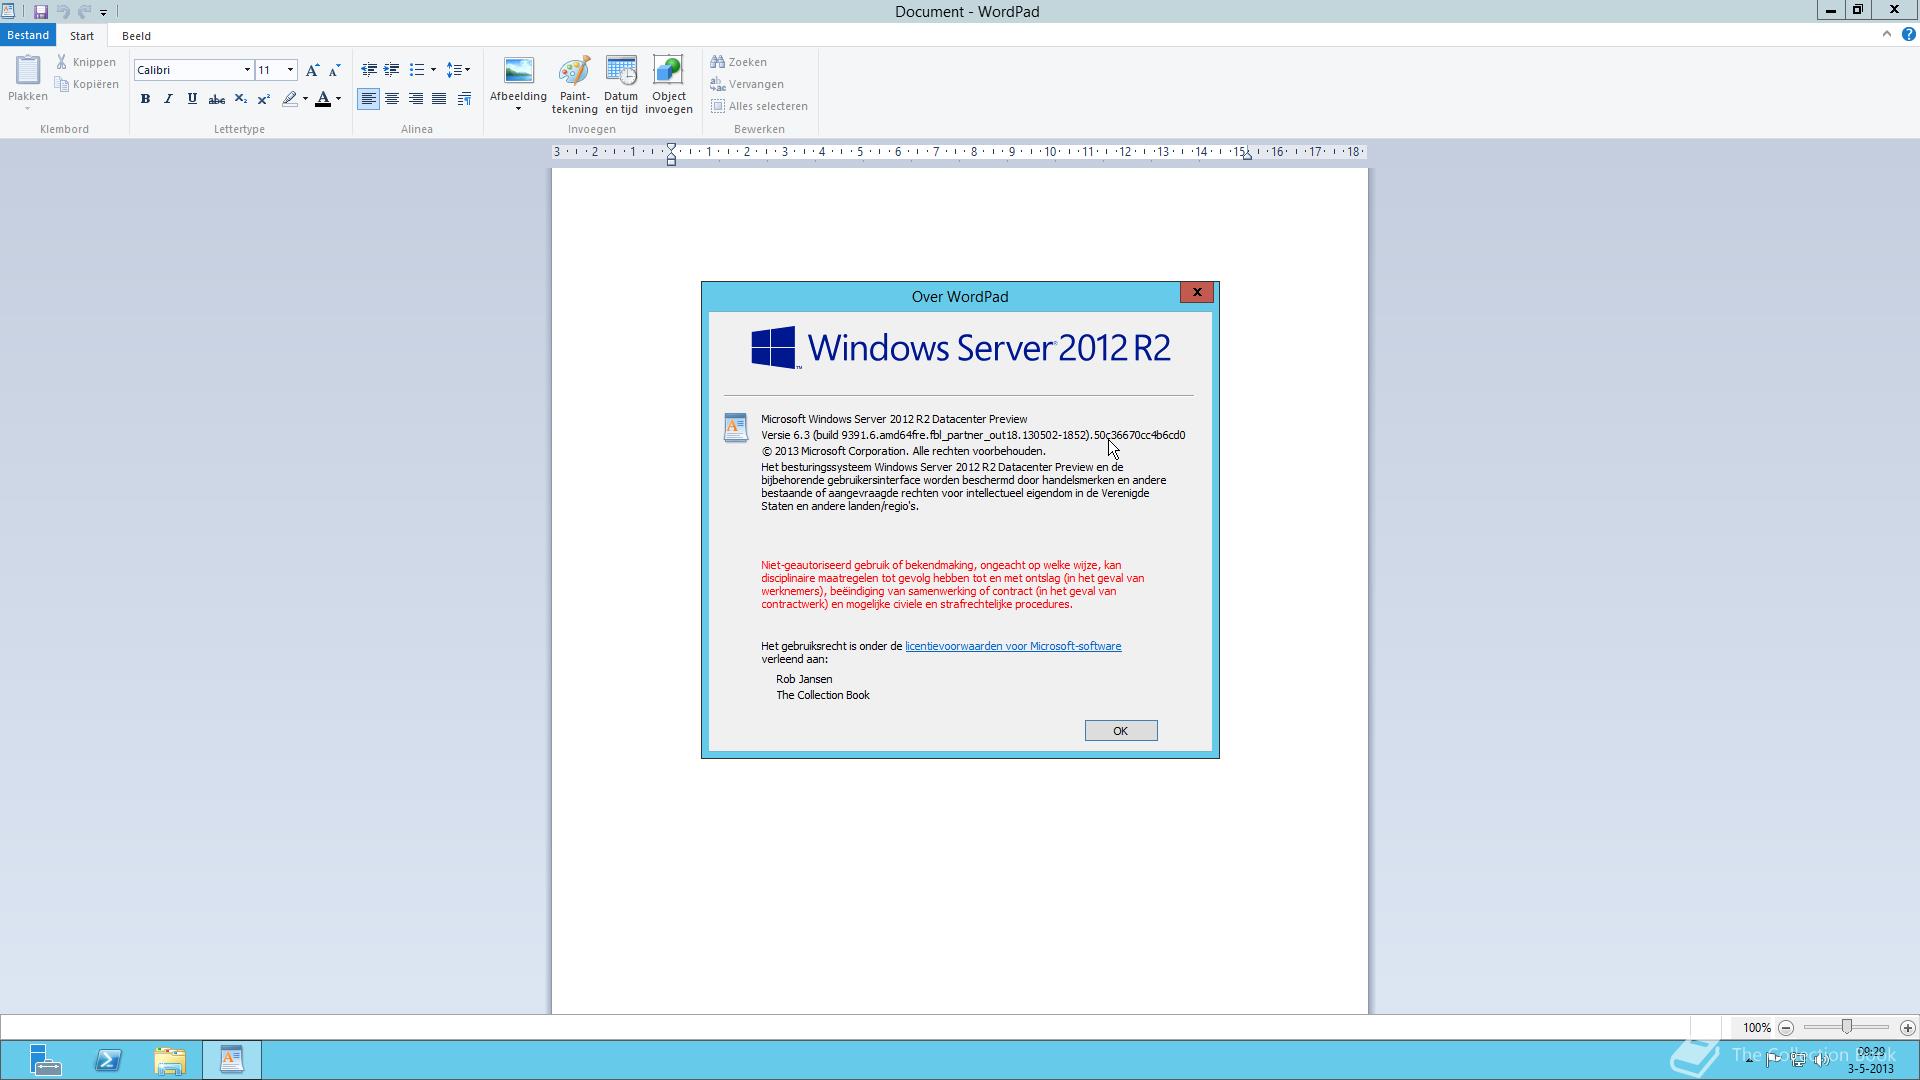The image size is (1920, 1080).
Task: Close the Over WordPad dialog
Action: click(x=1197, y=292)
